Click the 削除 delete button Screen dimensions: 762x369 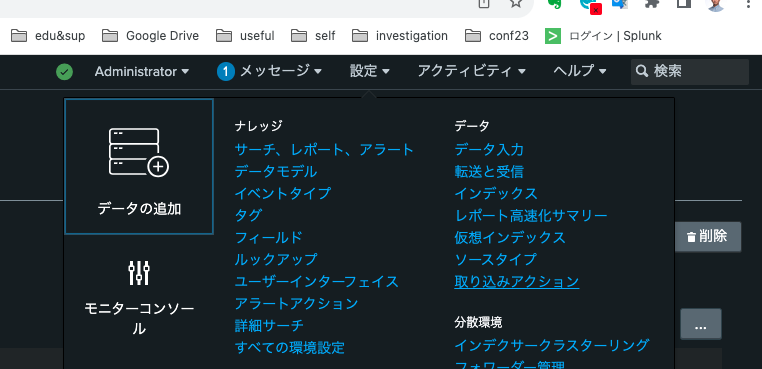point(708,237)
